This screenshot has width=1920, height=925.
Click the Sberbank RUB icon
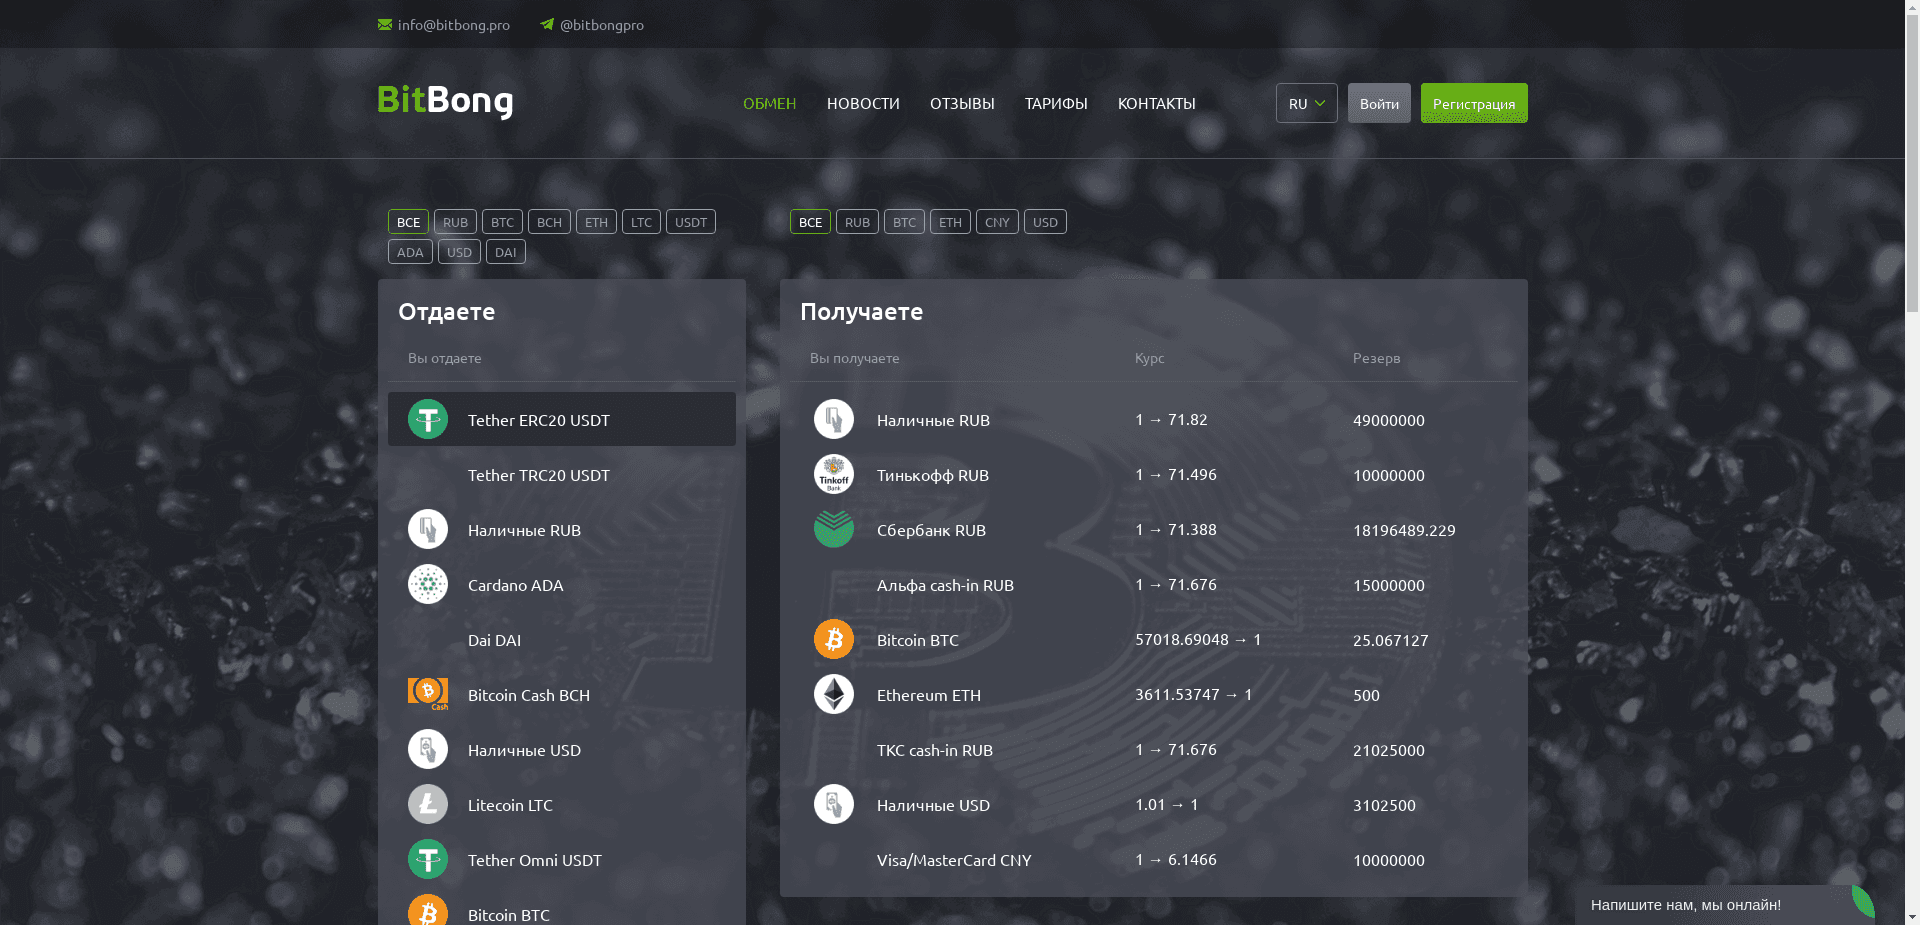tap(833, 529)
